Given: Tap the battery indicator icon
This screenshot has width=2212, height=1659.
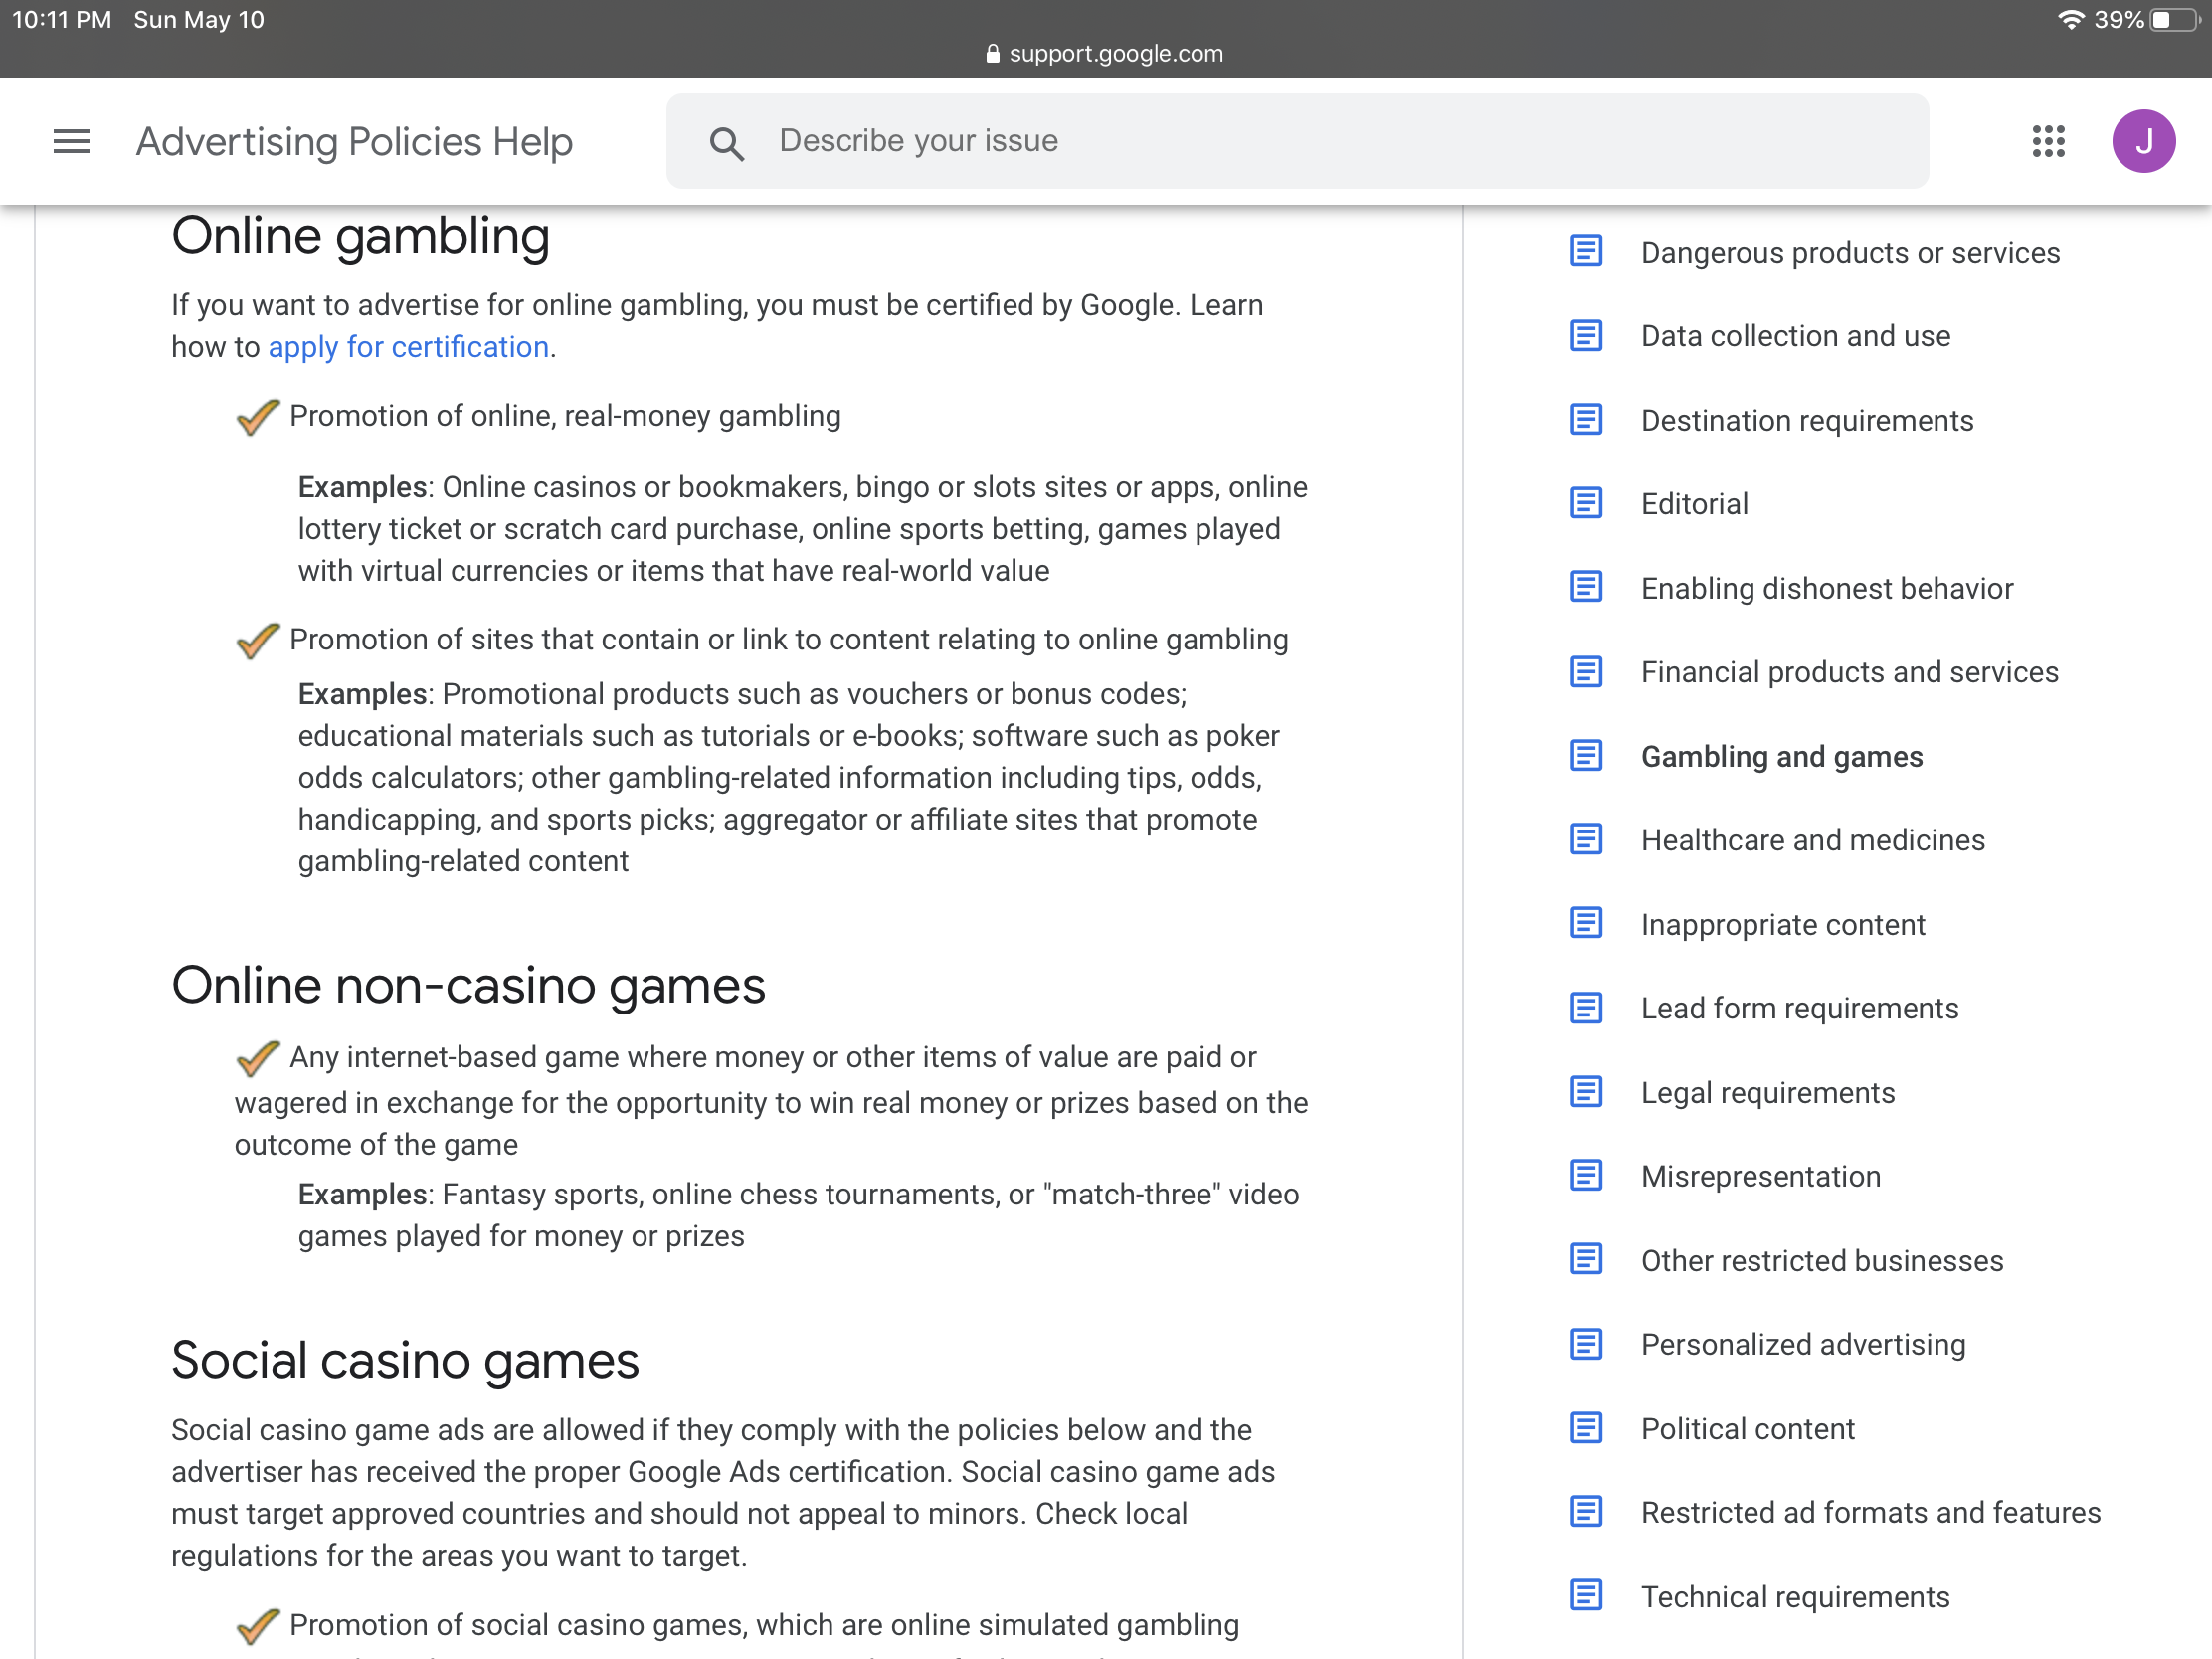Looking at the screenshot, I should (2176, 19).
